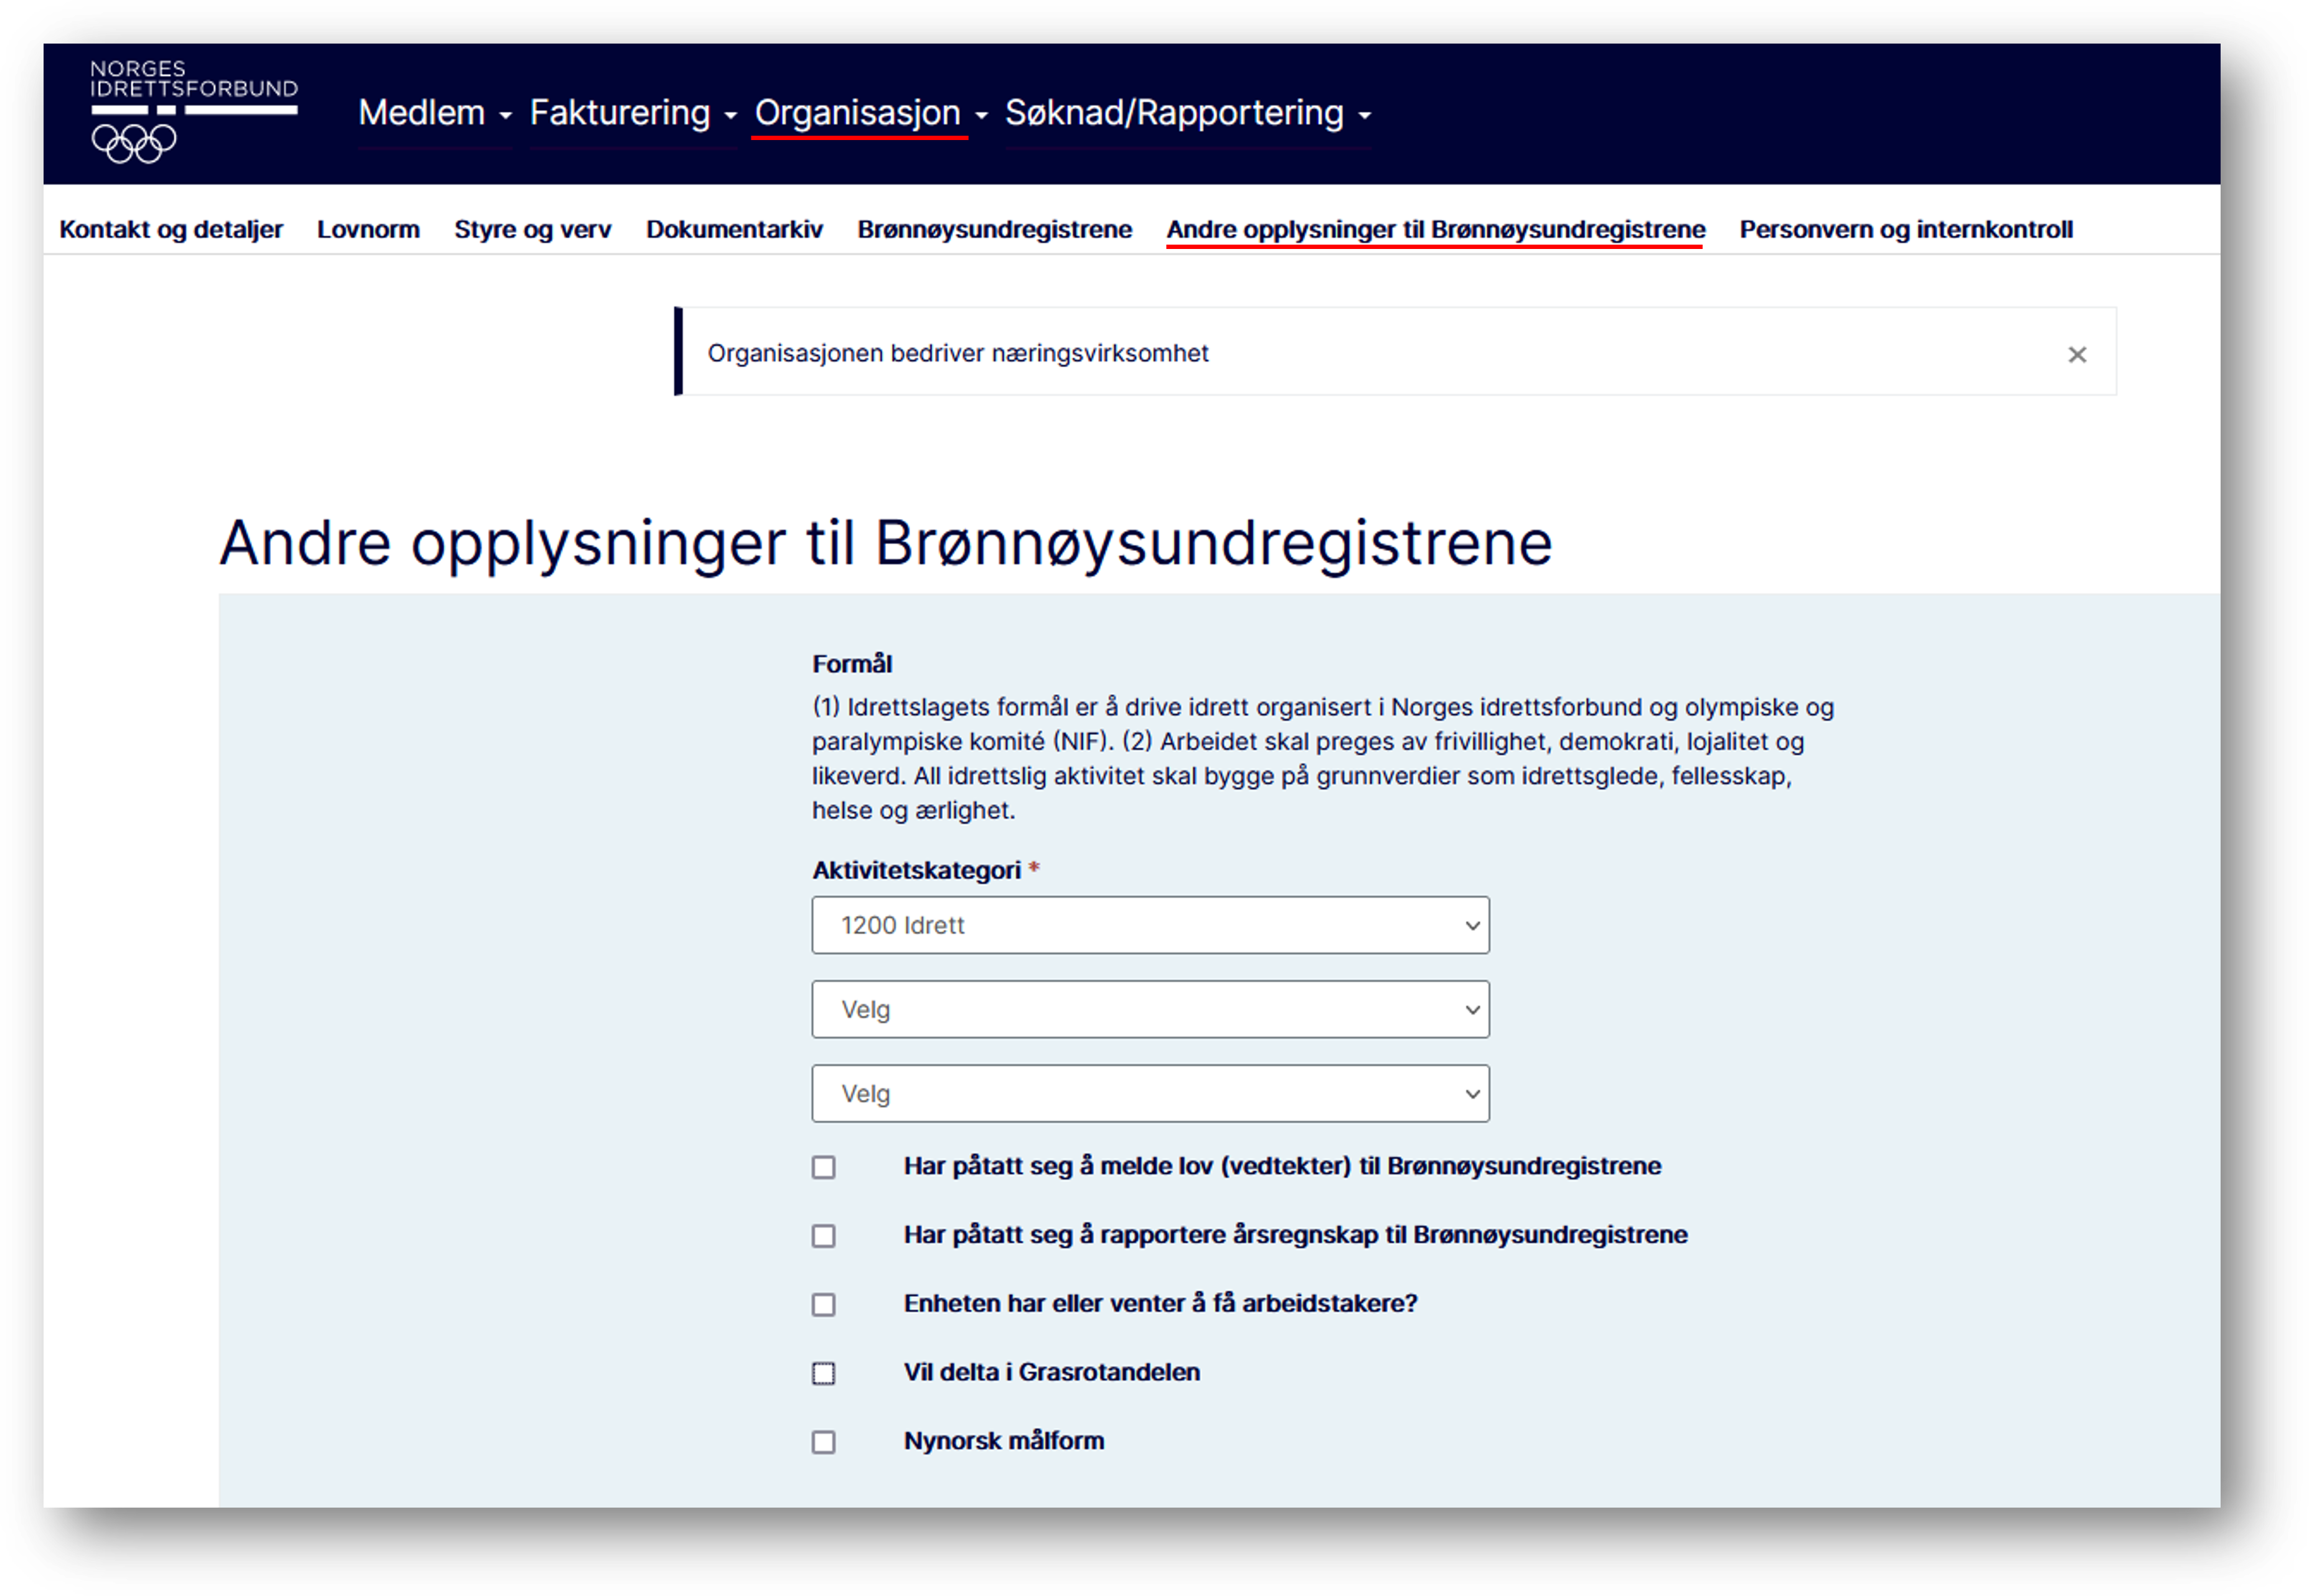Open the Søknad/Rapportering menu
2309x1596 pixels.
(x=1187, y=113)
